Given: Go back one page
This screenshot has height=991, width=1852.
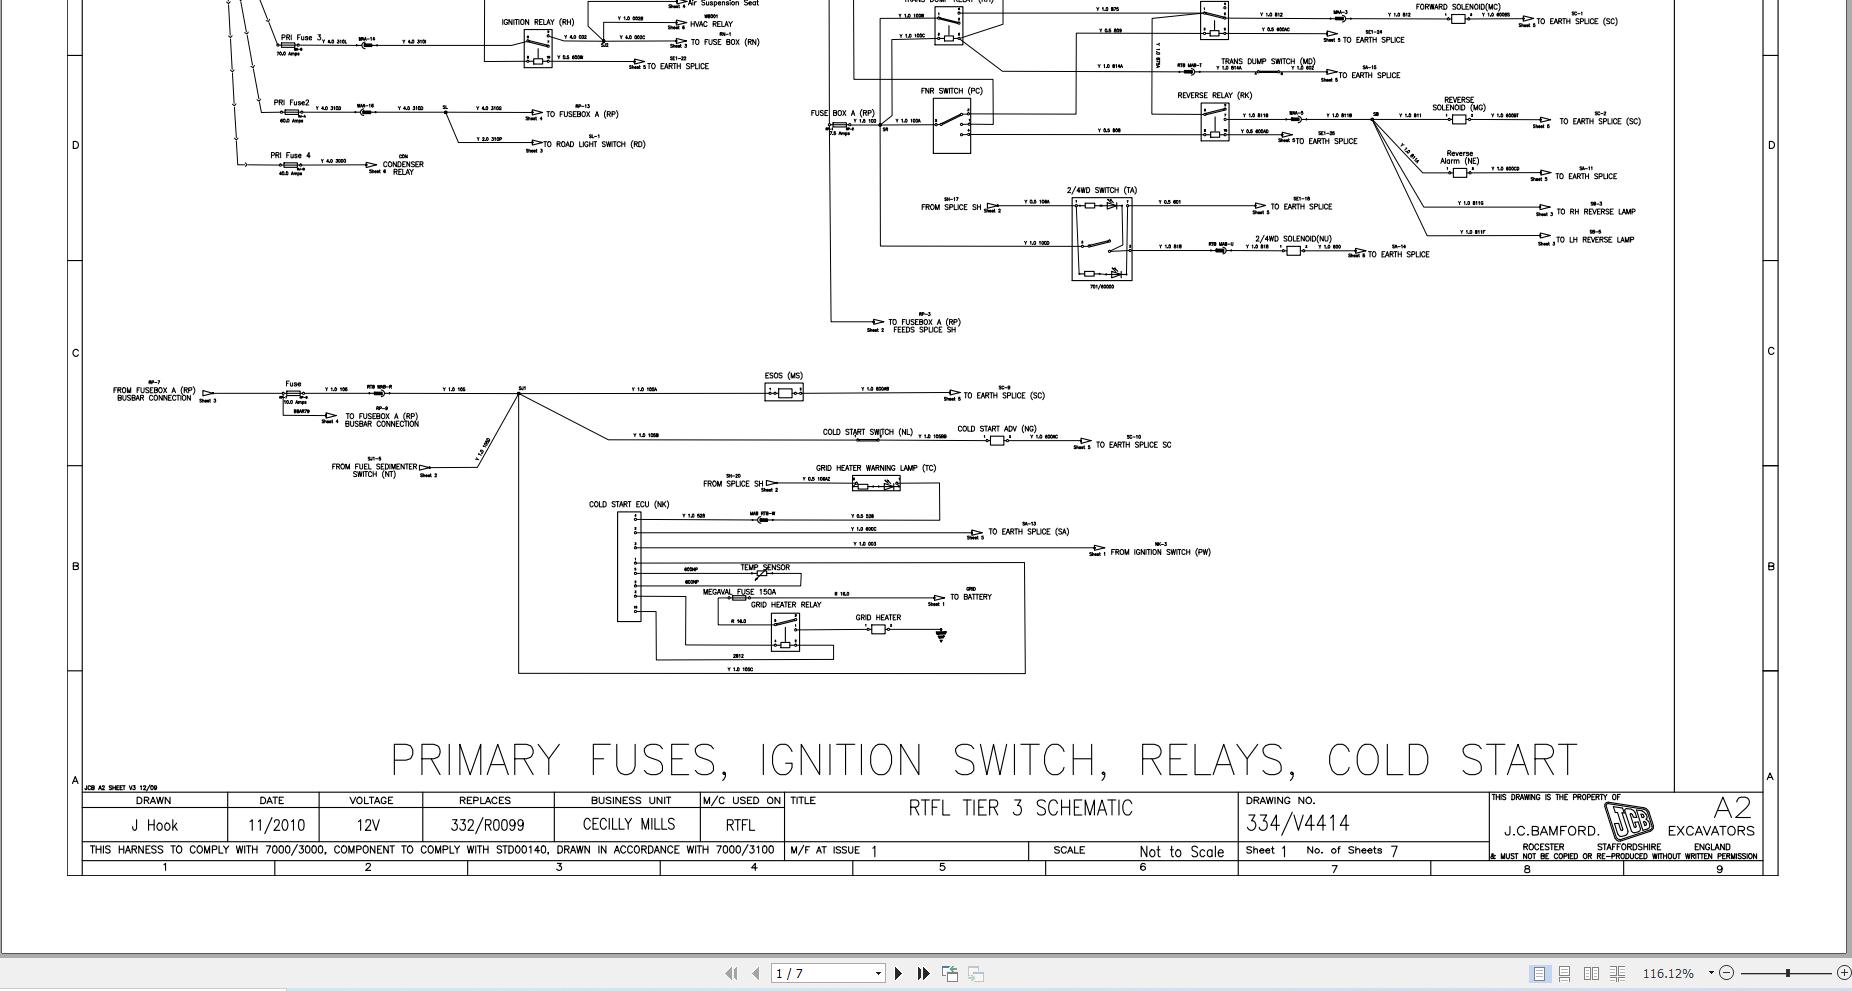Looking at the screenshot, I should pyautogui.click(x=757, y=972).
